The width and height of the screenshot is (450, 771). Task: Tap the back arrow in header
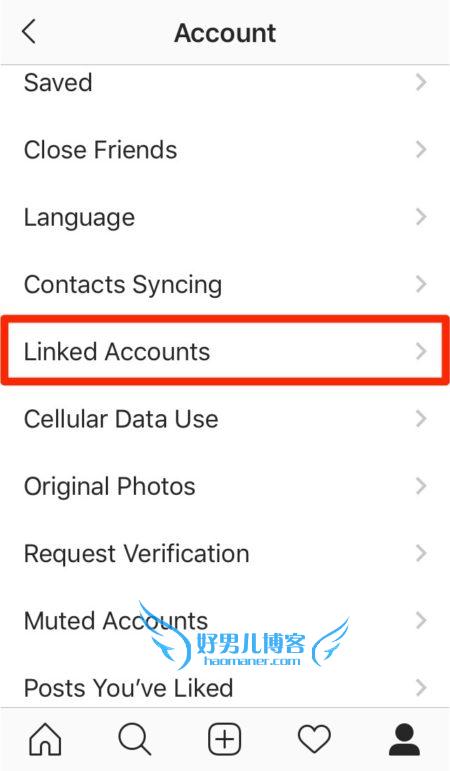29,32
